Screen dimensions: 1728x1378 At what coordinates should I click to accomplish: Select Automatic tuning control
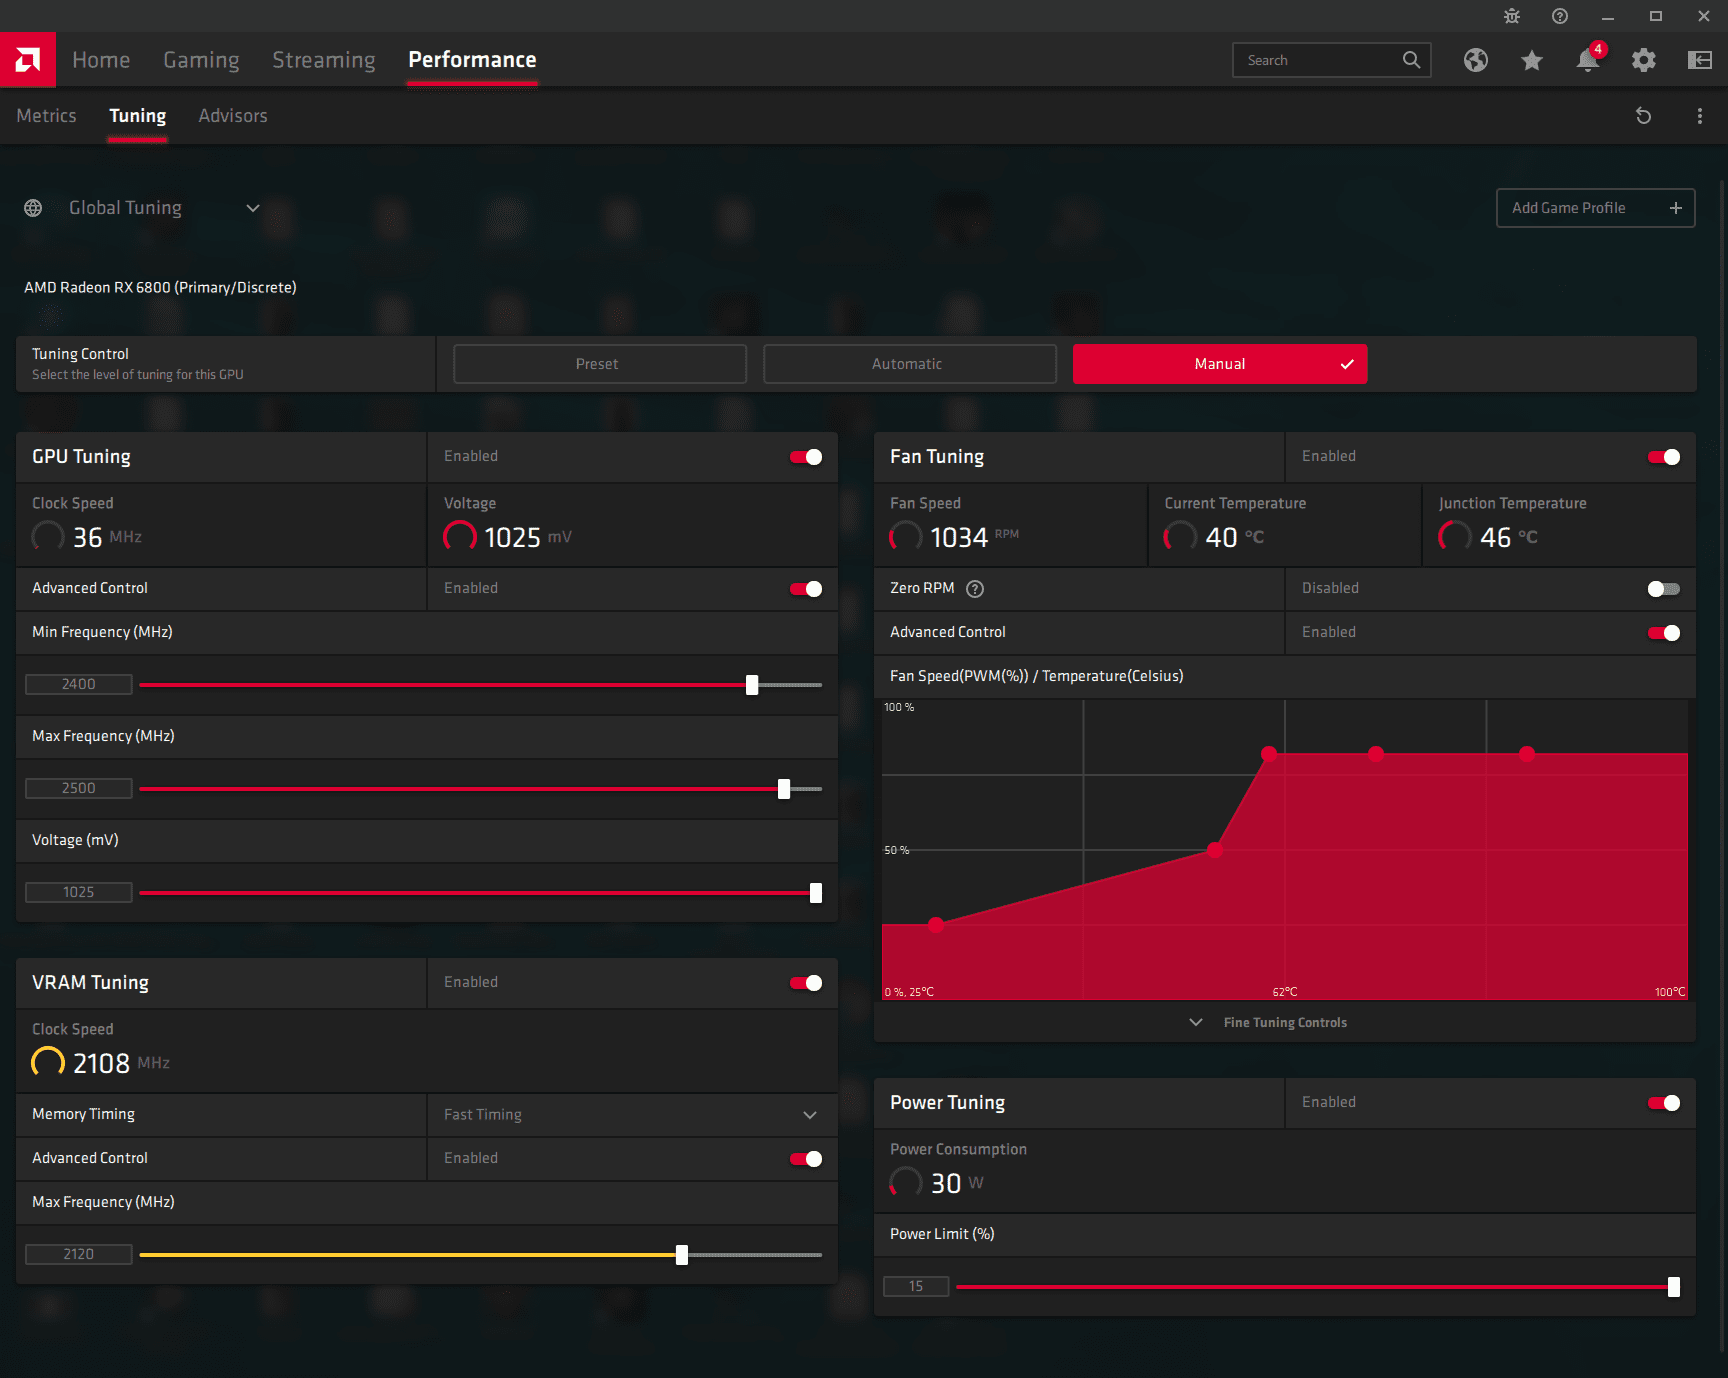[x=910, y=364]
